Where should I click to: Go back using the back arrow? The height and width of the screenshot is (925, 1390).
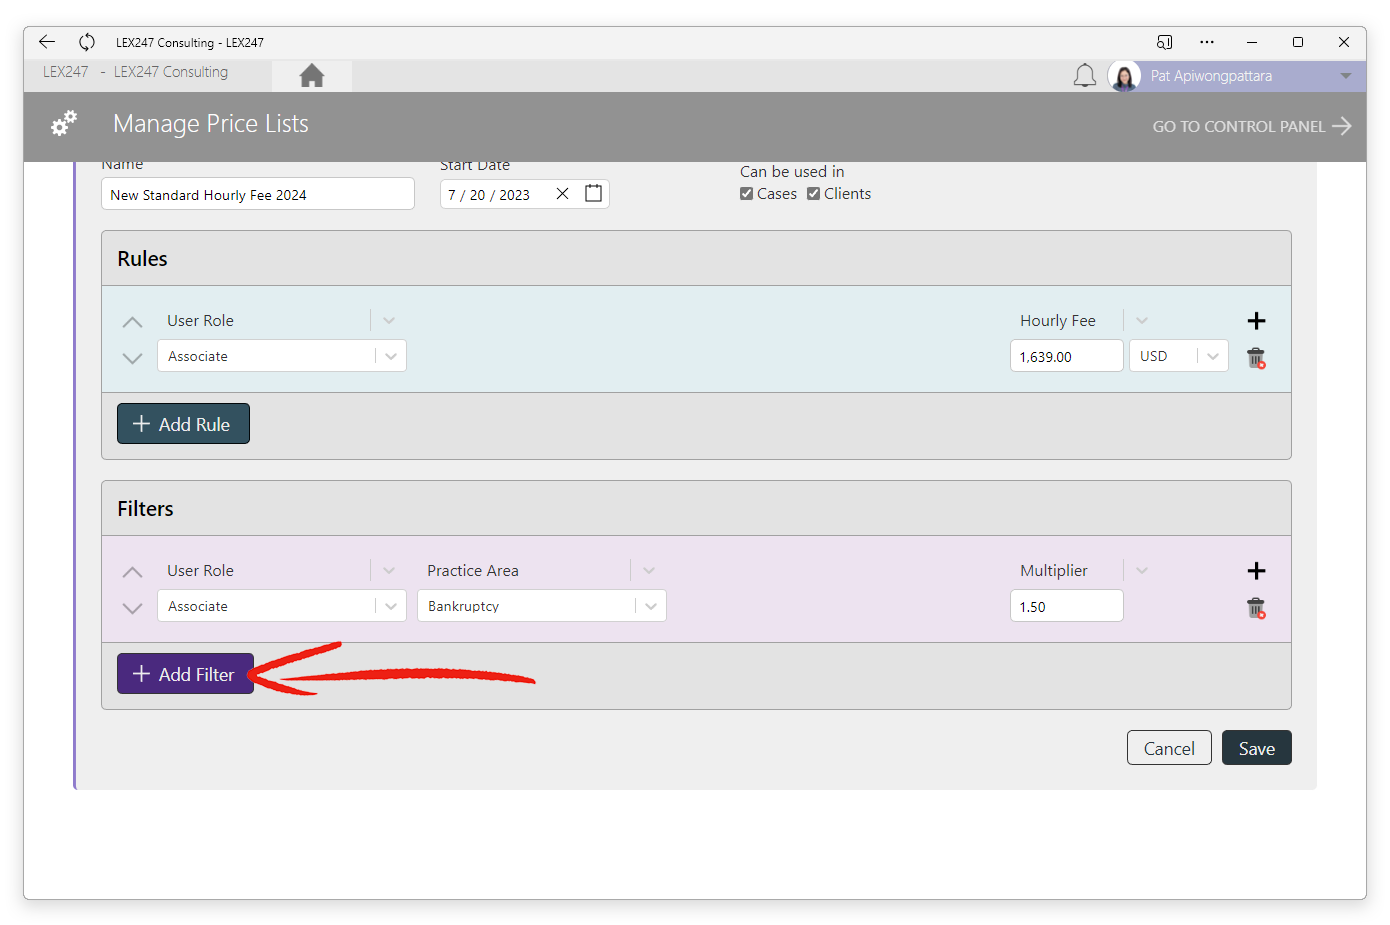click(47, 42)
